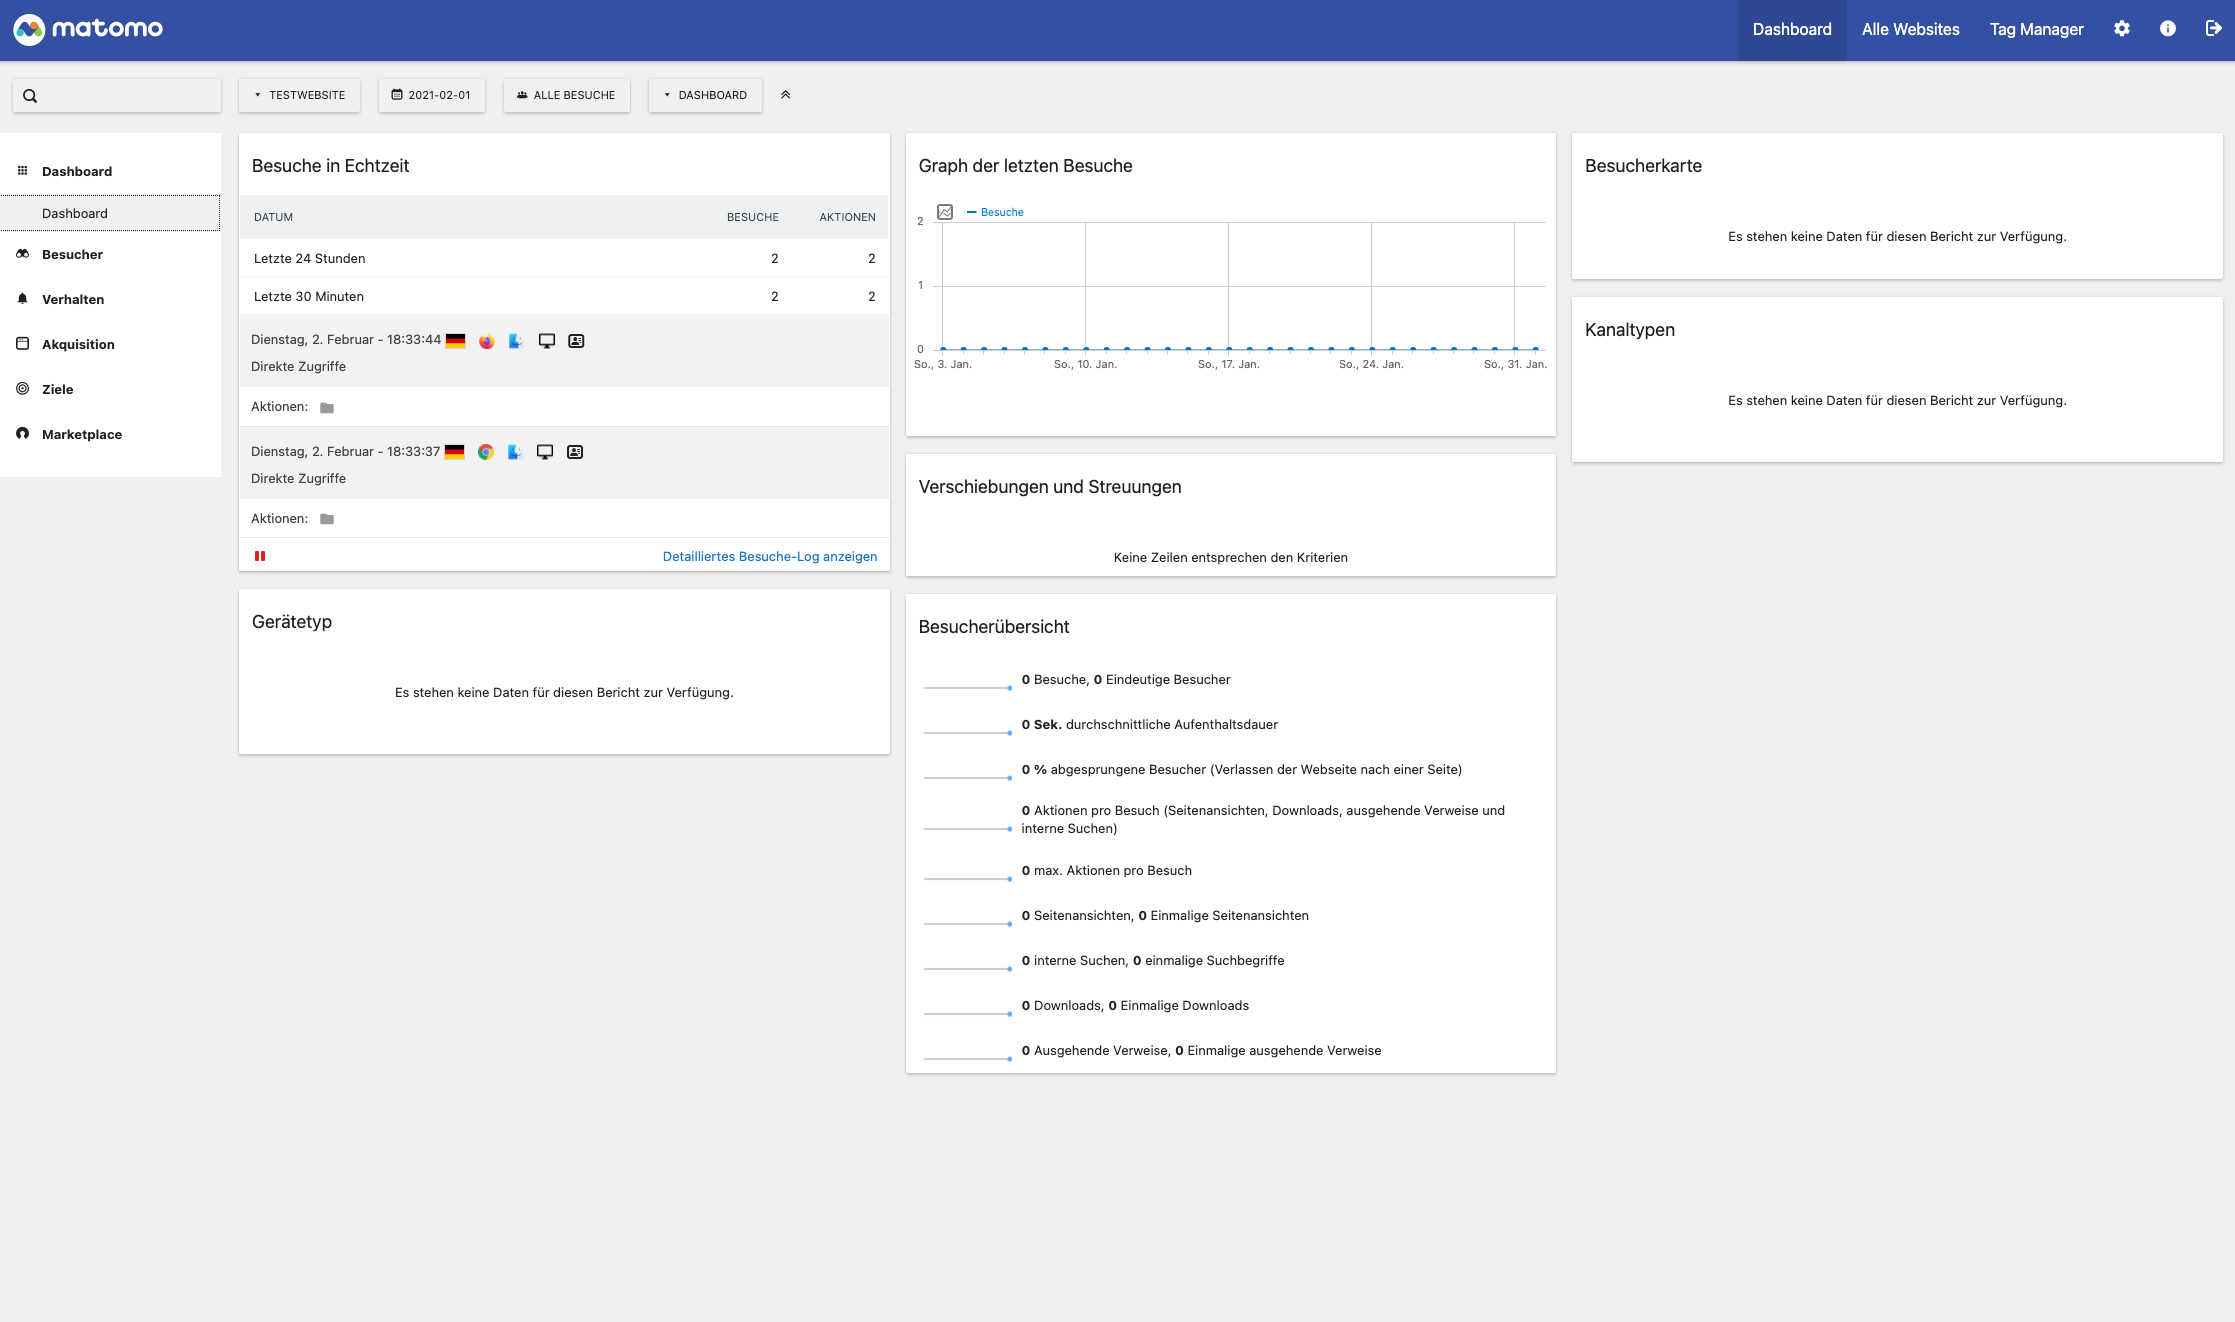Click the graph metrics picker icon
The image size is (2235, 1322).
[945, 212]
